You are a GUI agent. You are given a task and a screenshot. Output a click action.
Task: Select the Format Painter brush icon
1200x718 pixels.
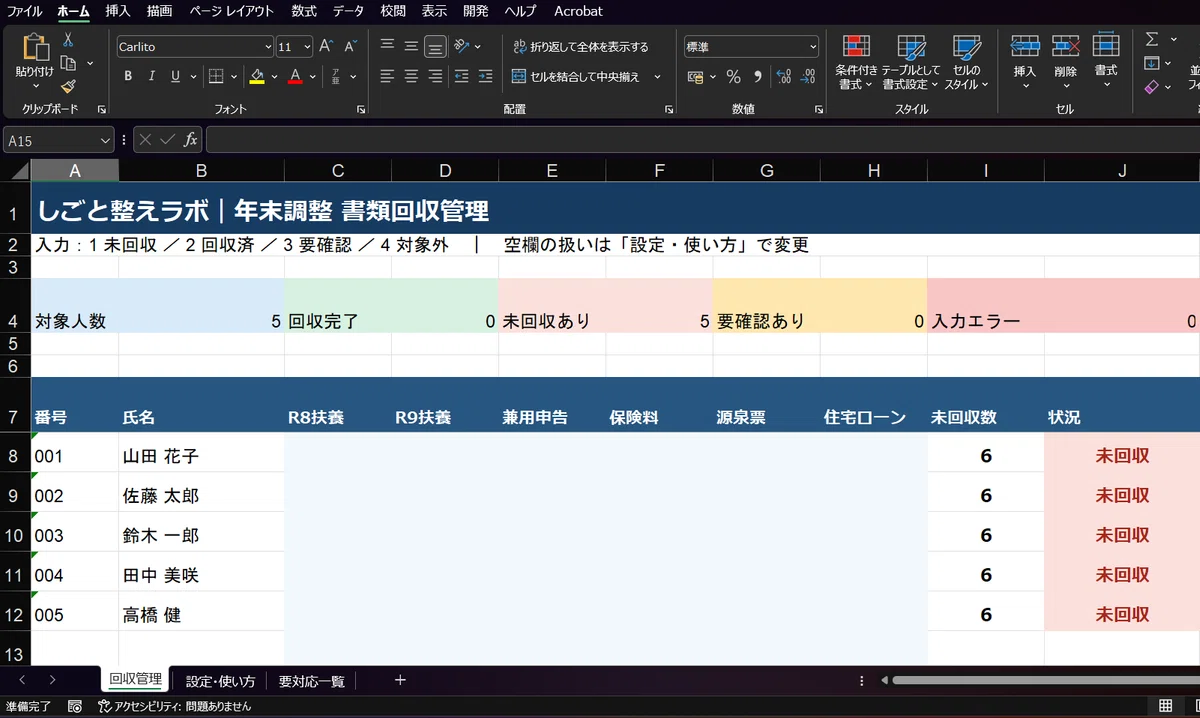(68, 87)
